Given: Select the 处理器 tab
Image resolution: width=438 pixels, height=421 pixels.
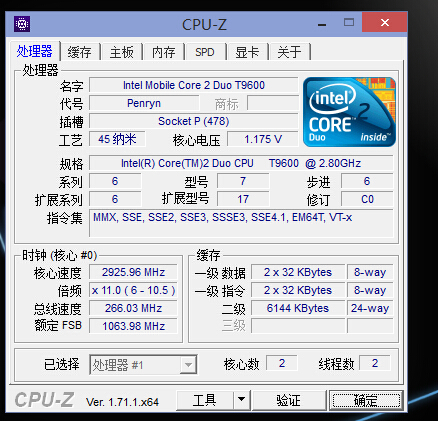Looking at the screenshot, I should tap(35, 51).
